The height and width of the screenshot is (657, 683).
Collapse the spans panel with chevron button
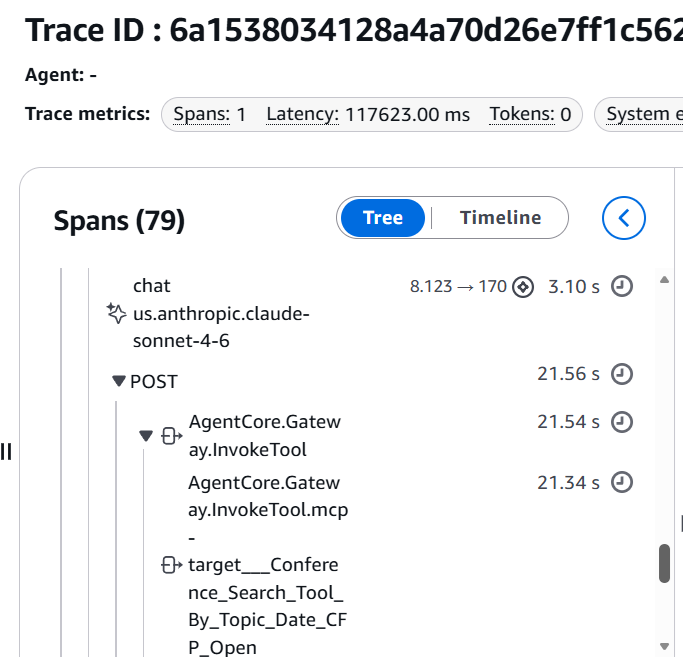tap(624, 218)
